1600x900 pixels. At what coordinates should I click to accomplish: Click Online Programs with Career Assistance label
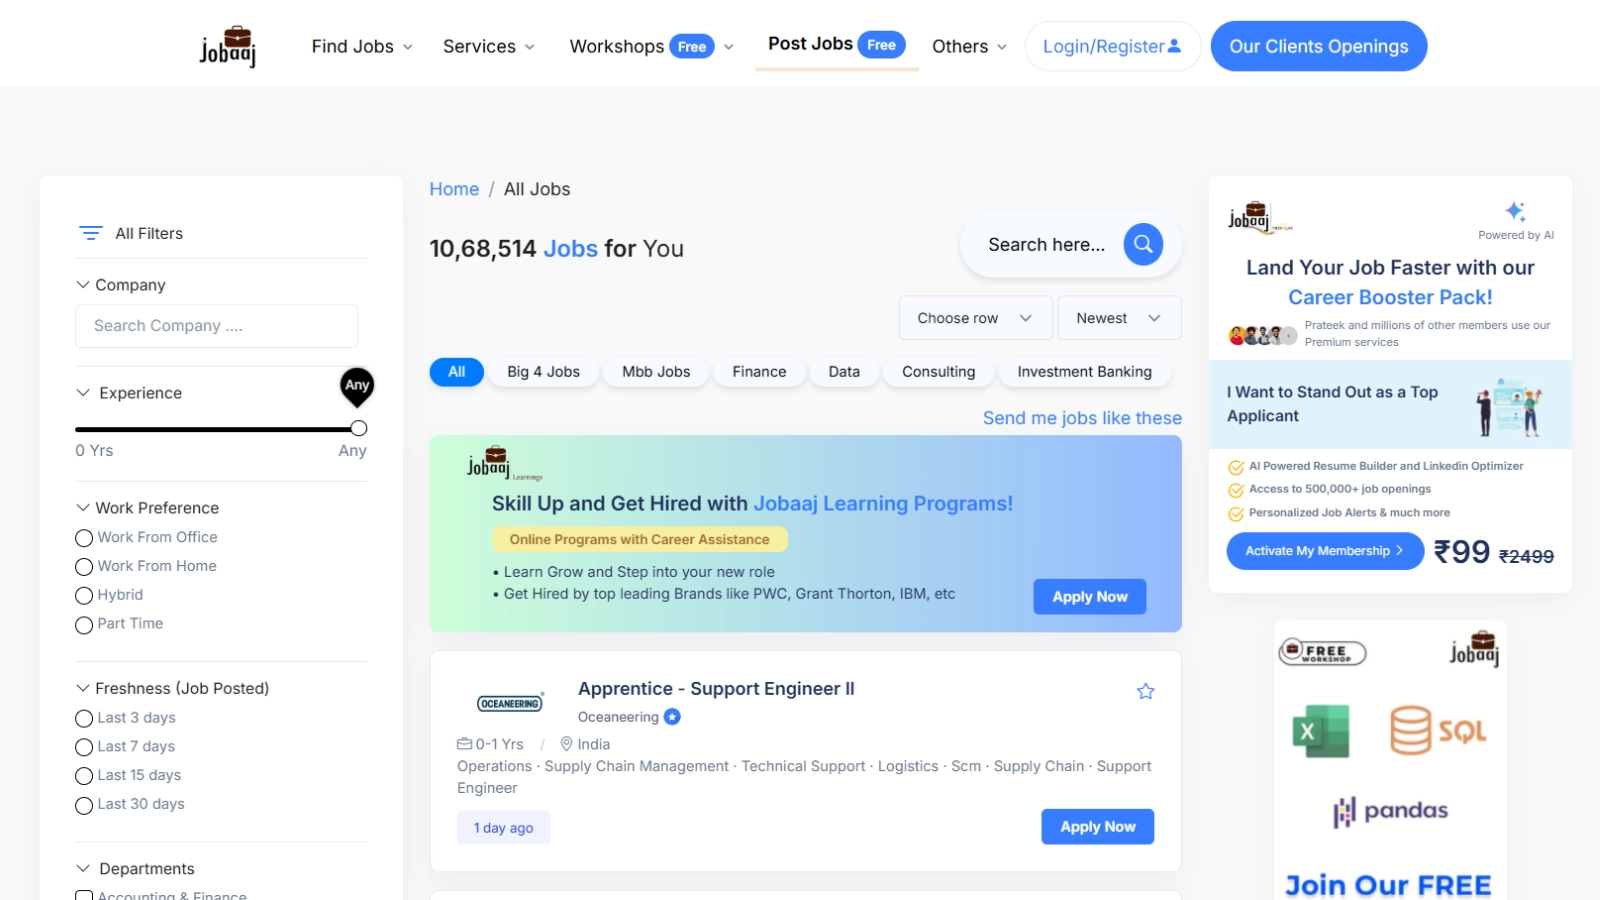[639, 539]
